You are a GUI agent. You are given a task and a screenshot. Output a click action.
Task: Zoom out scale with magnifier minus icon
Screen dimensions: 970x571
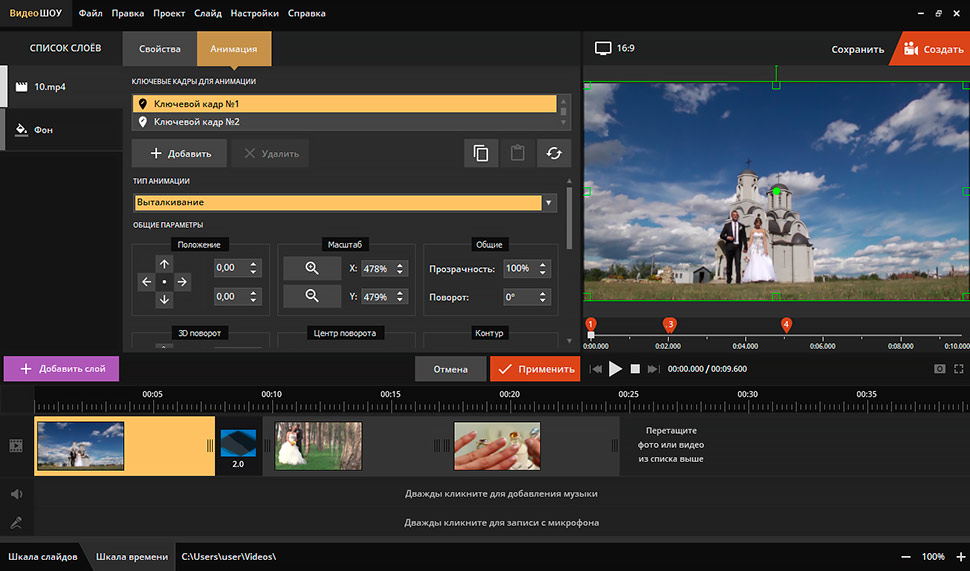point(312,296)
